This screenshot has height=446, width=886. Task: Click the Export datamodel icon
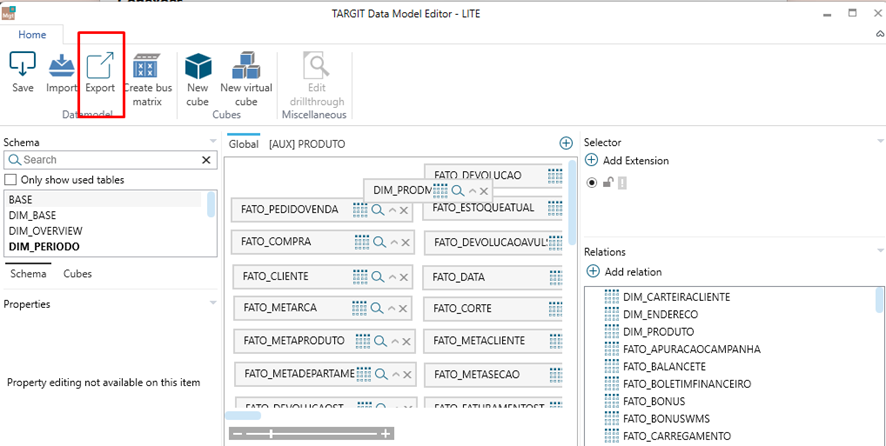100,65
